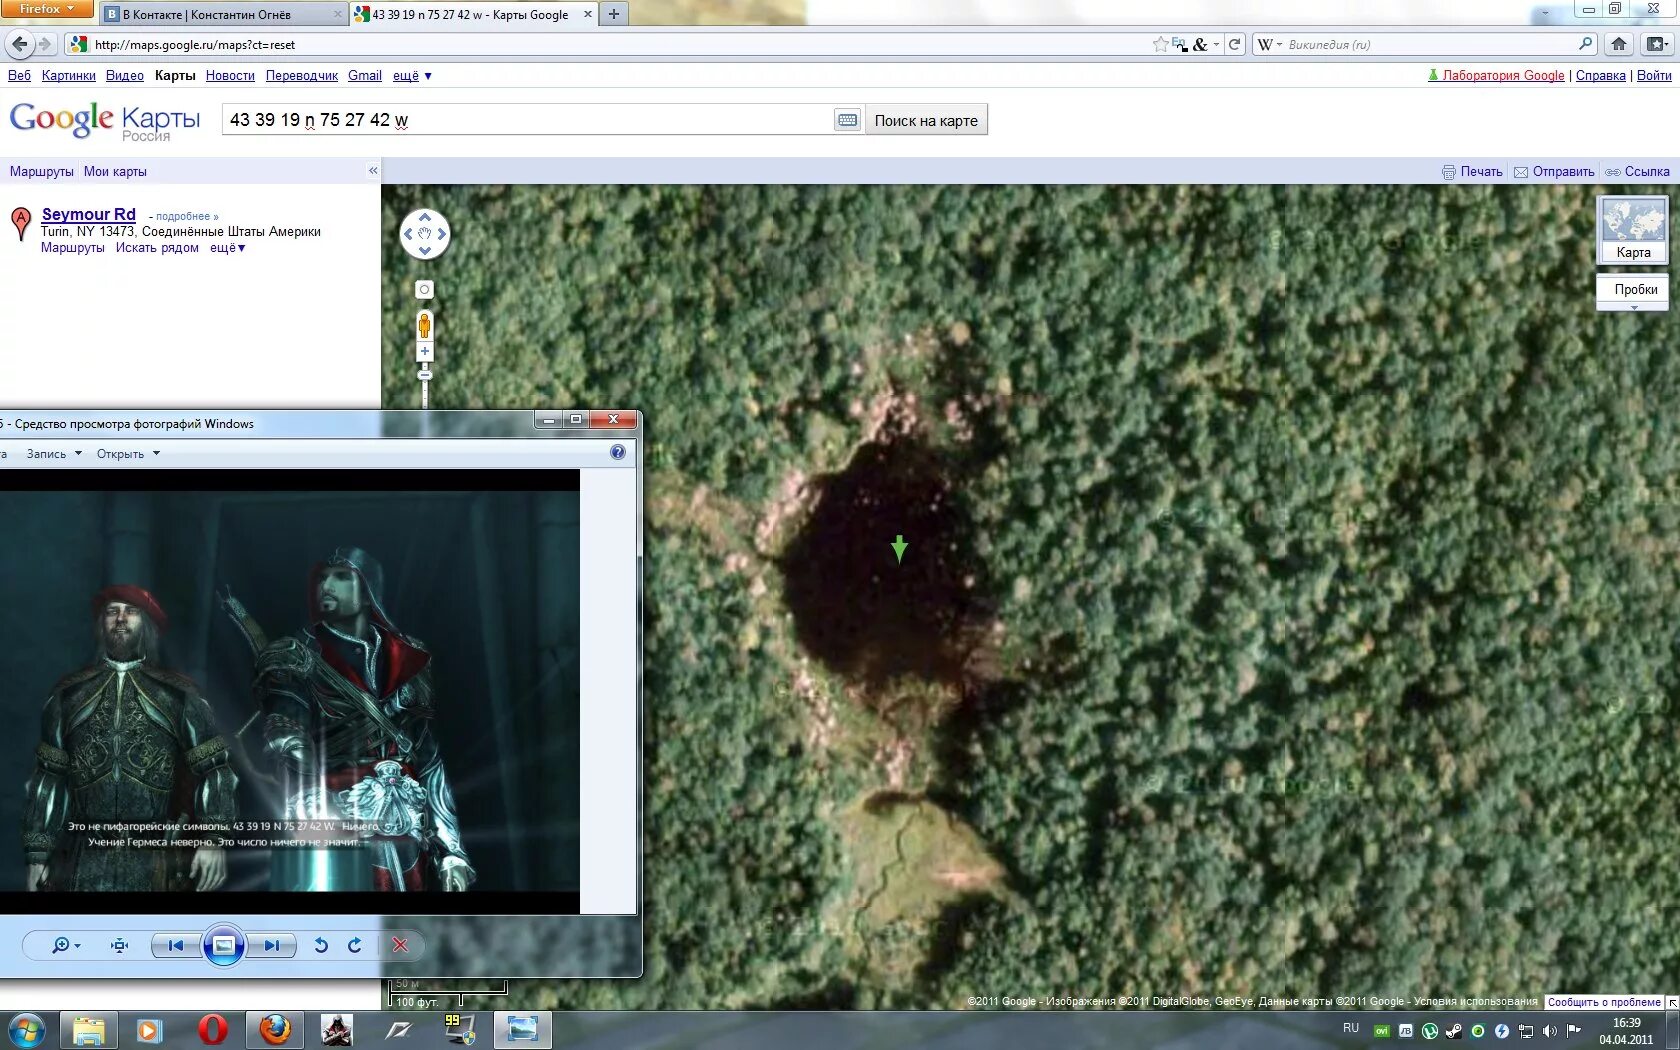Open a new tab with plus button
1680x1050 pixels.
614,14
